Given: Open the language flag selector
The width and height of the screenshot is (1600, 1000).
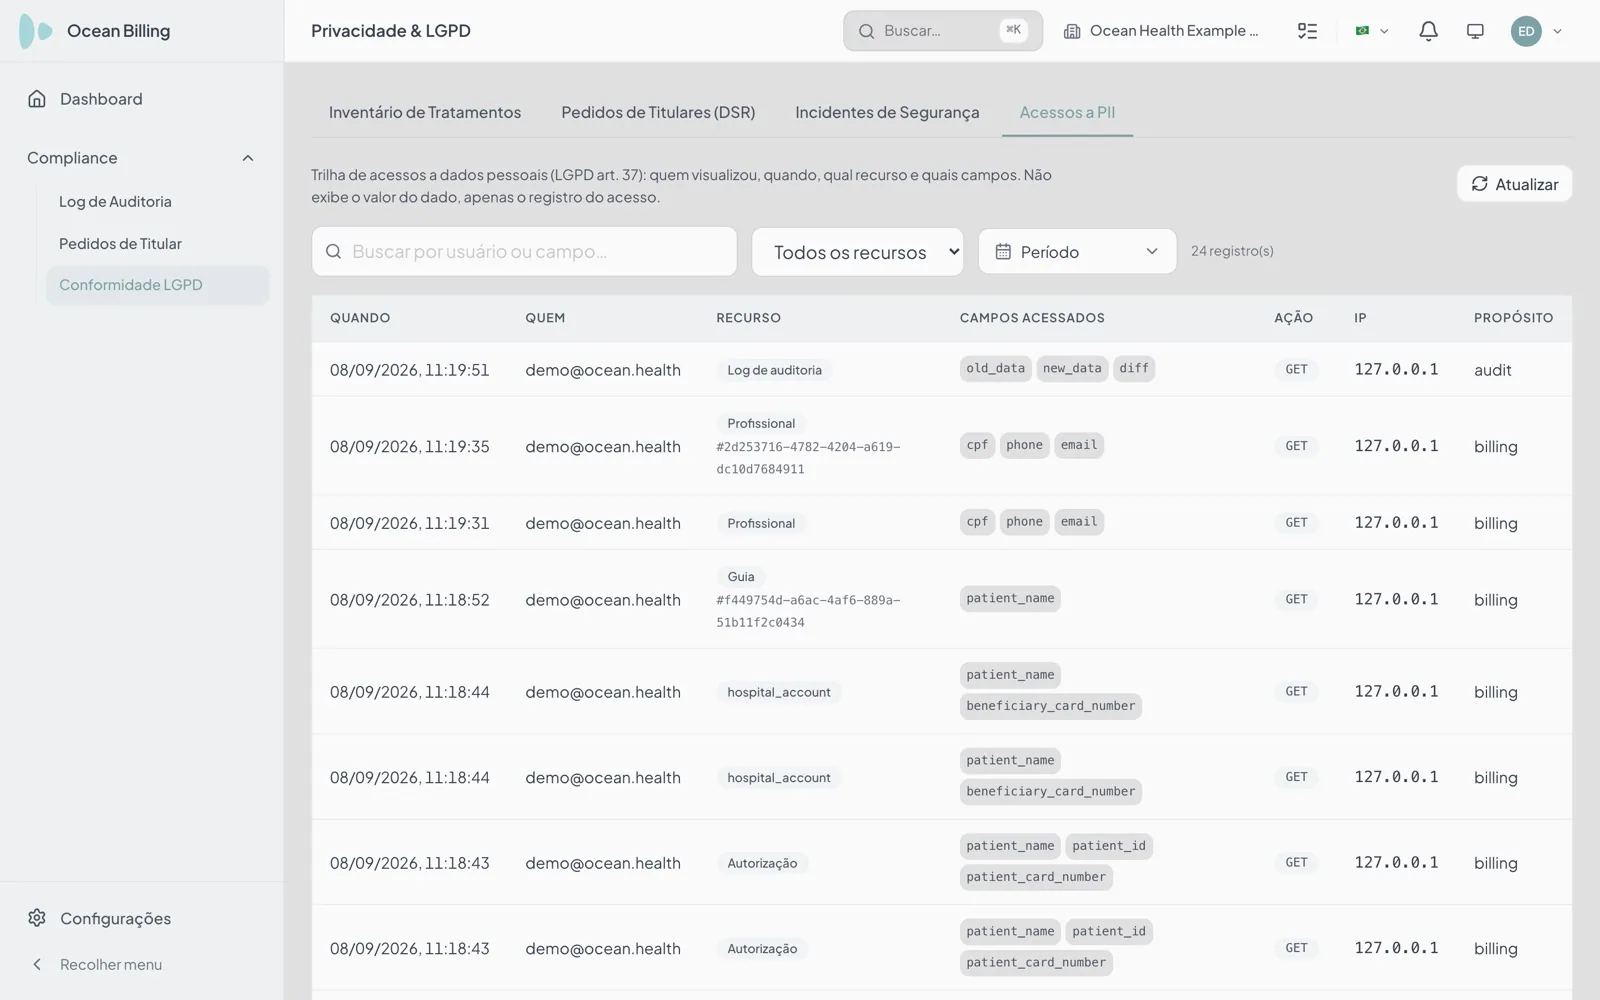Looking at the screenshot, I should click(x=1371, y=31).
